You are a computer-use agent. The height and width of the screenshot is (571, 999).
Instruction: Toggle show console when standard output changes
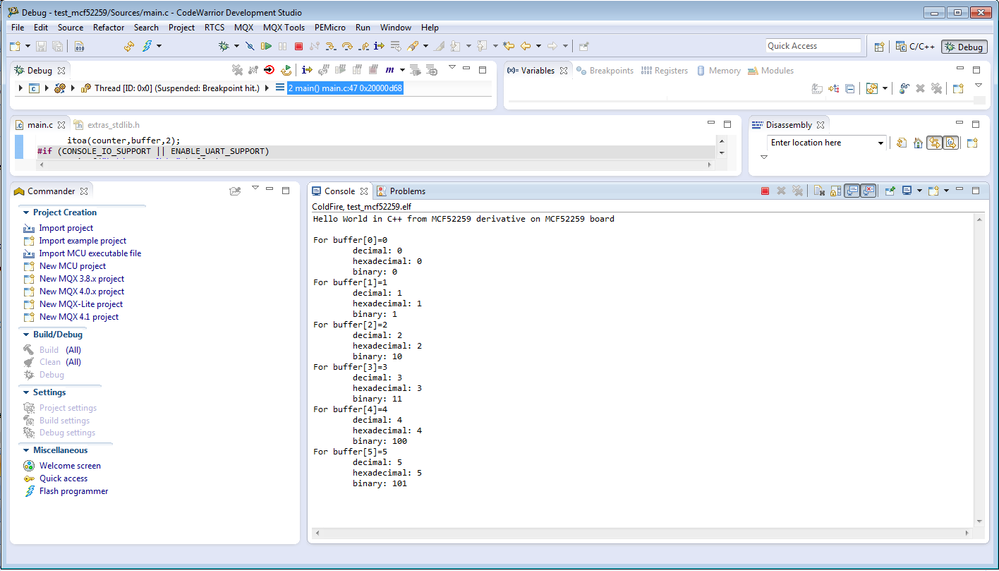pyautogui.click(x=852, y=191)
